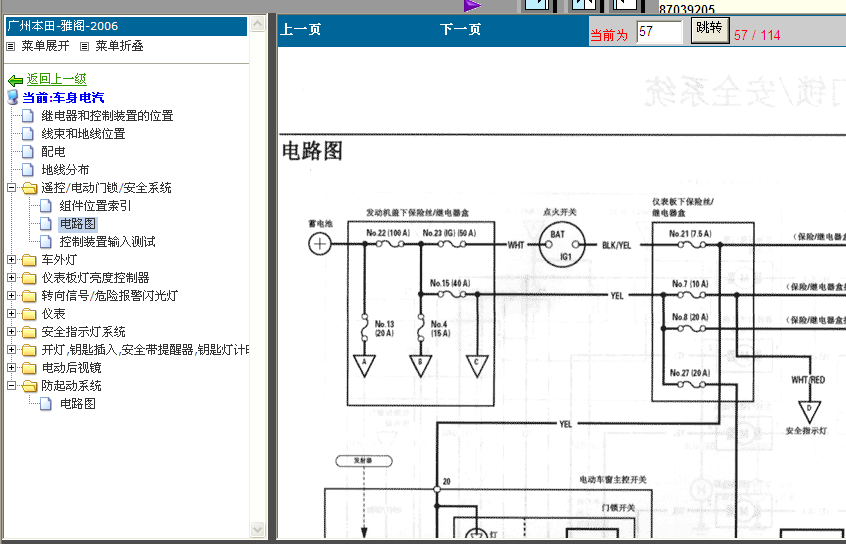Screen dimensions: 846x544
Task: Select the 广州本田-雅阁-2006 title entry
Action: tap(126, 26)
